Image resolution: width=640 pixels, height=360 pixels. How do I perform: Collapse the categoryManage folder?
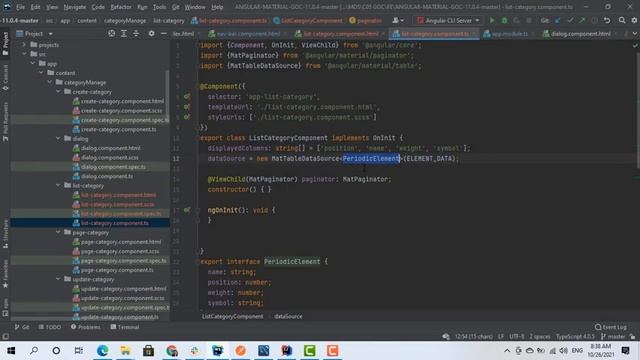coord(49,82)
